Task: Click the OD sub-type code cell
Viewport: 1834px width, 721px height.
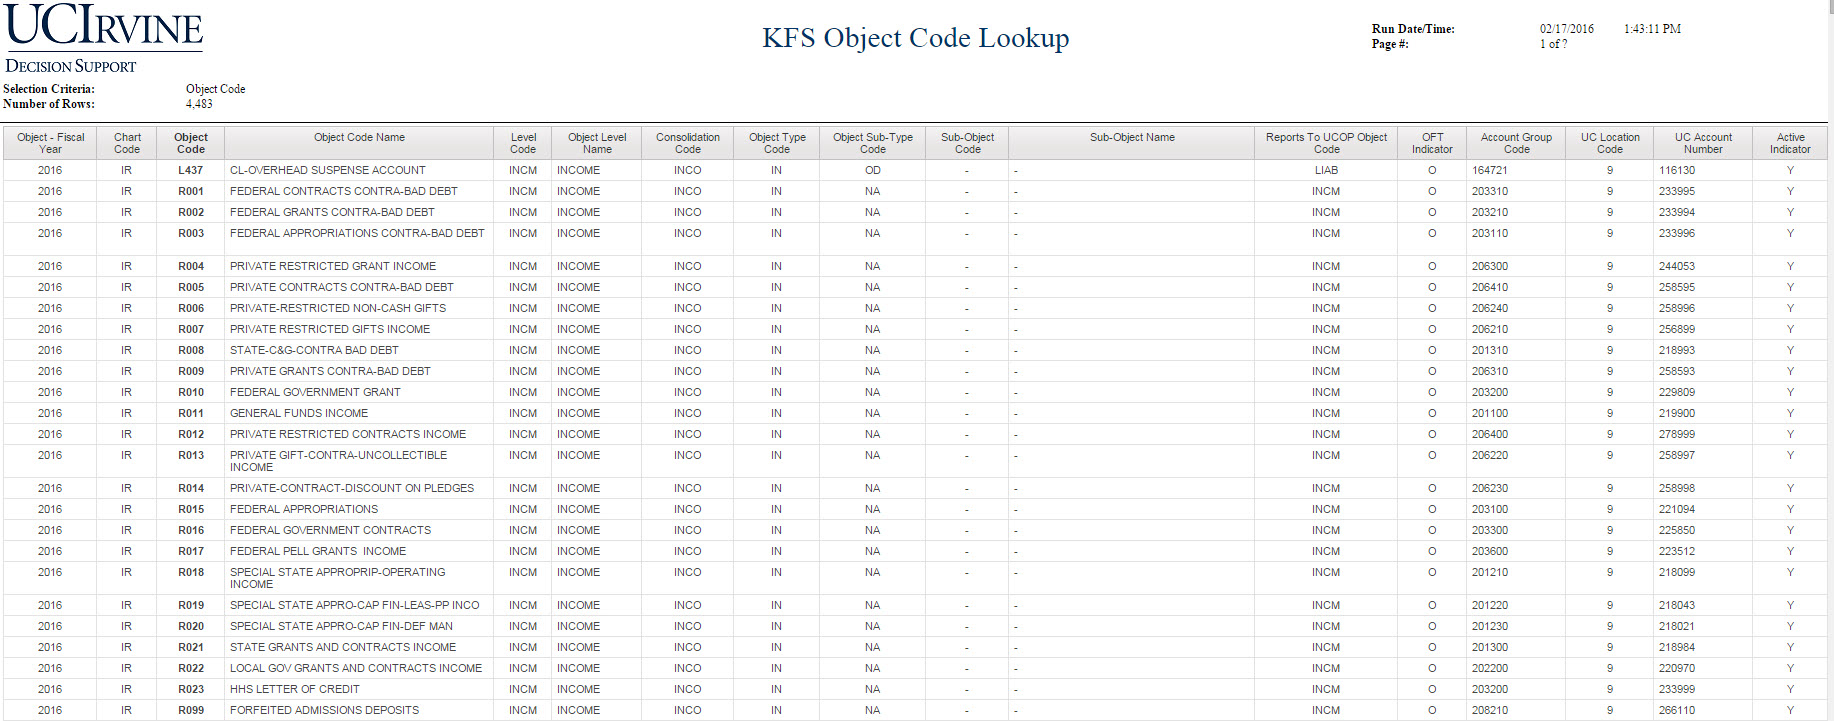Action: tap(873, 170)
